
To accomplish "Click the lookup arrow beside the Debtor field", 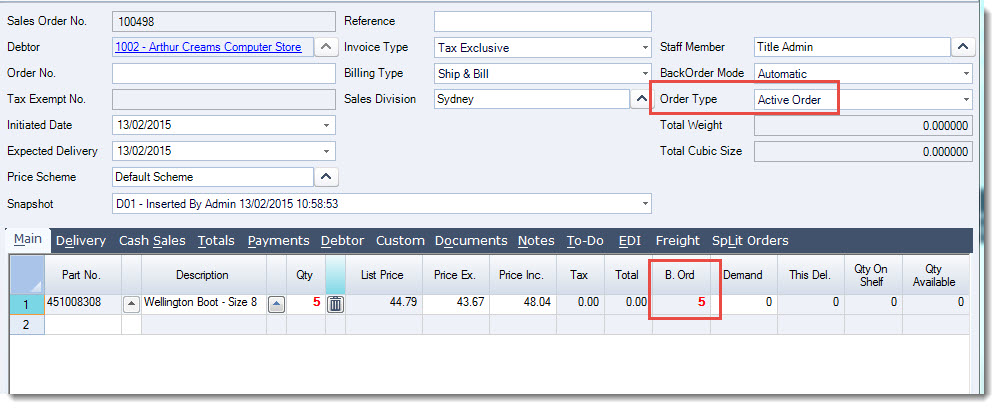I will coord(327,47).
